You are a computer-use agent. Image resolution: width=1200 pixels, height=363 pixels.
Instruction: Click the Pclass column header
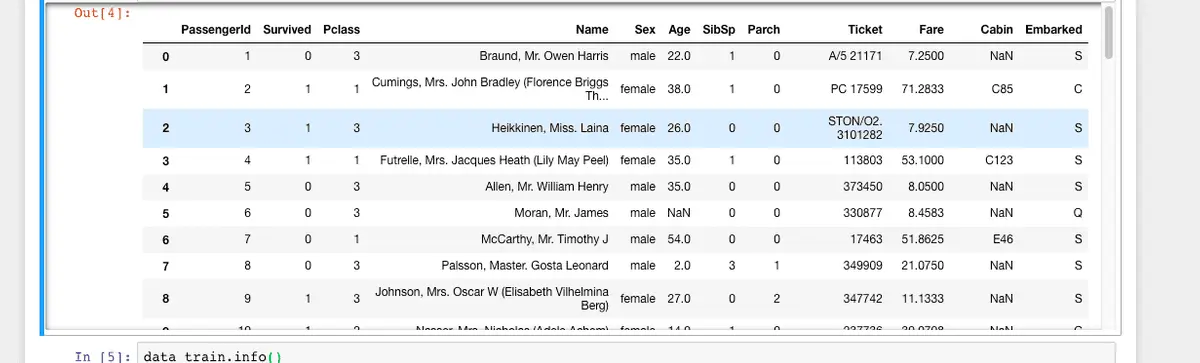coord(341,30)
